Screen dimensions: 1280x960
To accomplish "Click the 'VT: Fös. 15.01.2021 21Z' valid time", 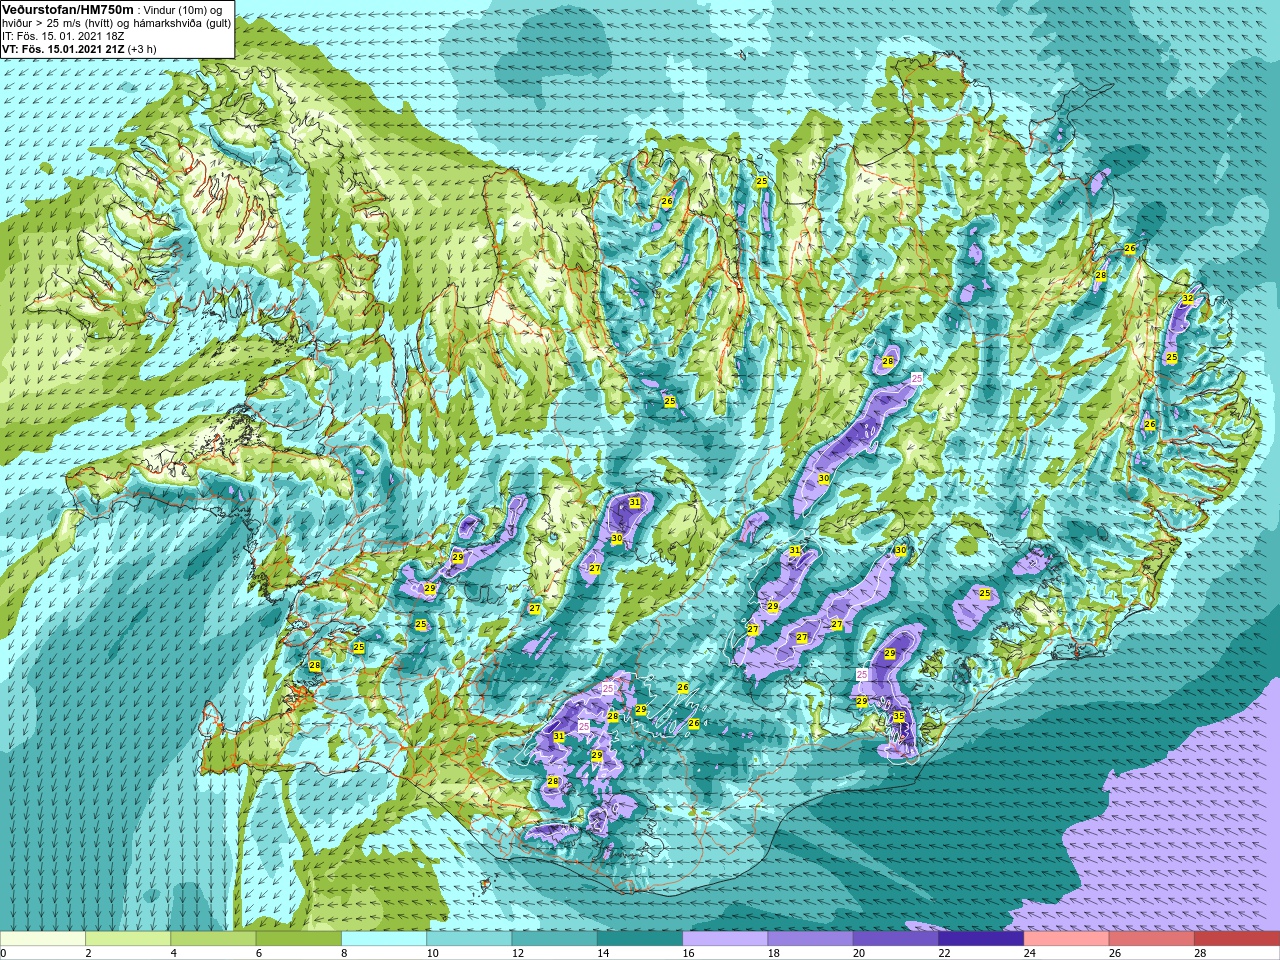I will click(x=64, y=49).
